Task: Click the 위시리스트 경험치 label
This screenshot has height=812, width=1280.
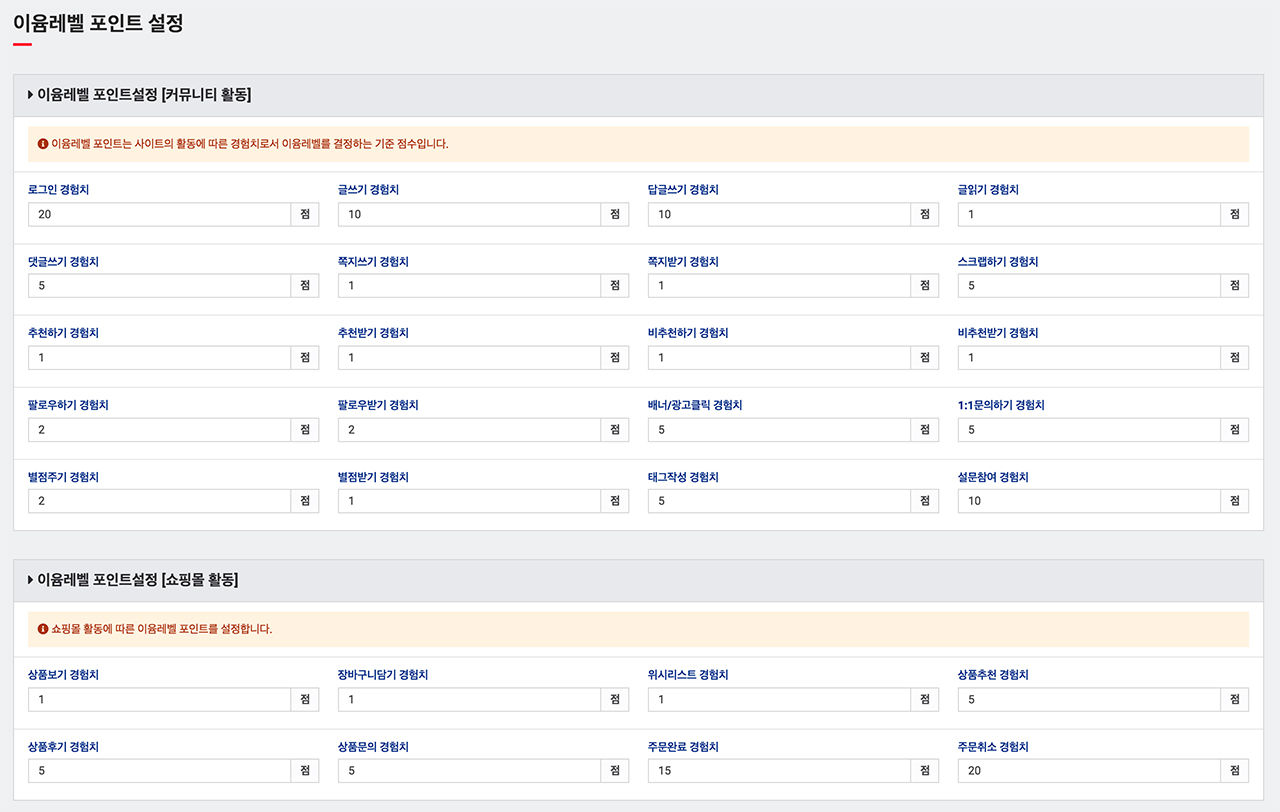Action: (x=689, y=675)
